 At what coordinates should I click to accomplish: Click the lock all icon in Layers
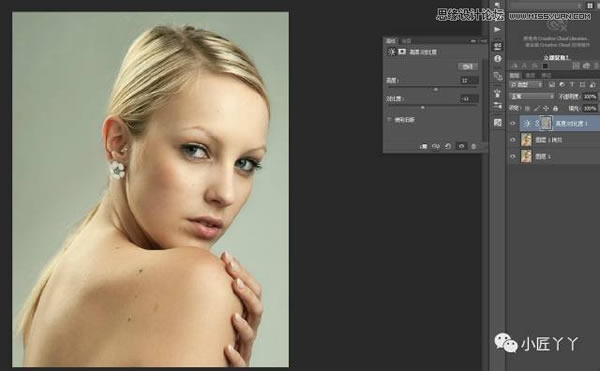pos(555,109)
